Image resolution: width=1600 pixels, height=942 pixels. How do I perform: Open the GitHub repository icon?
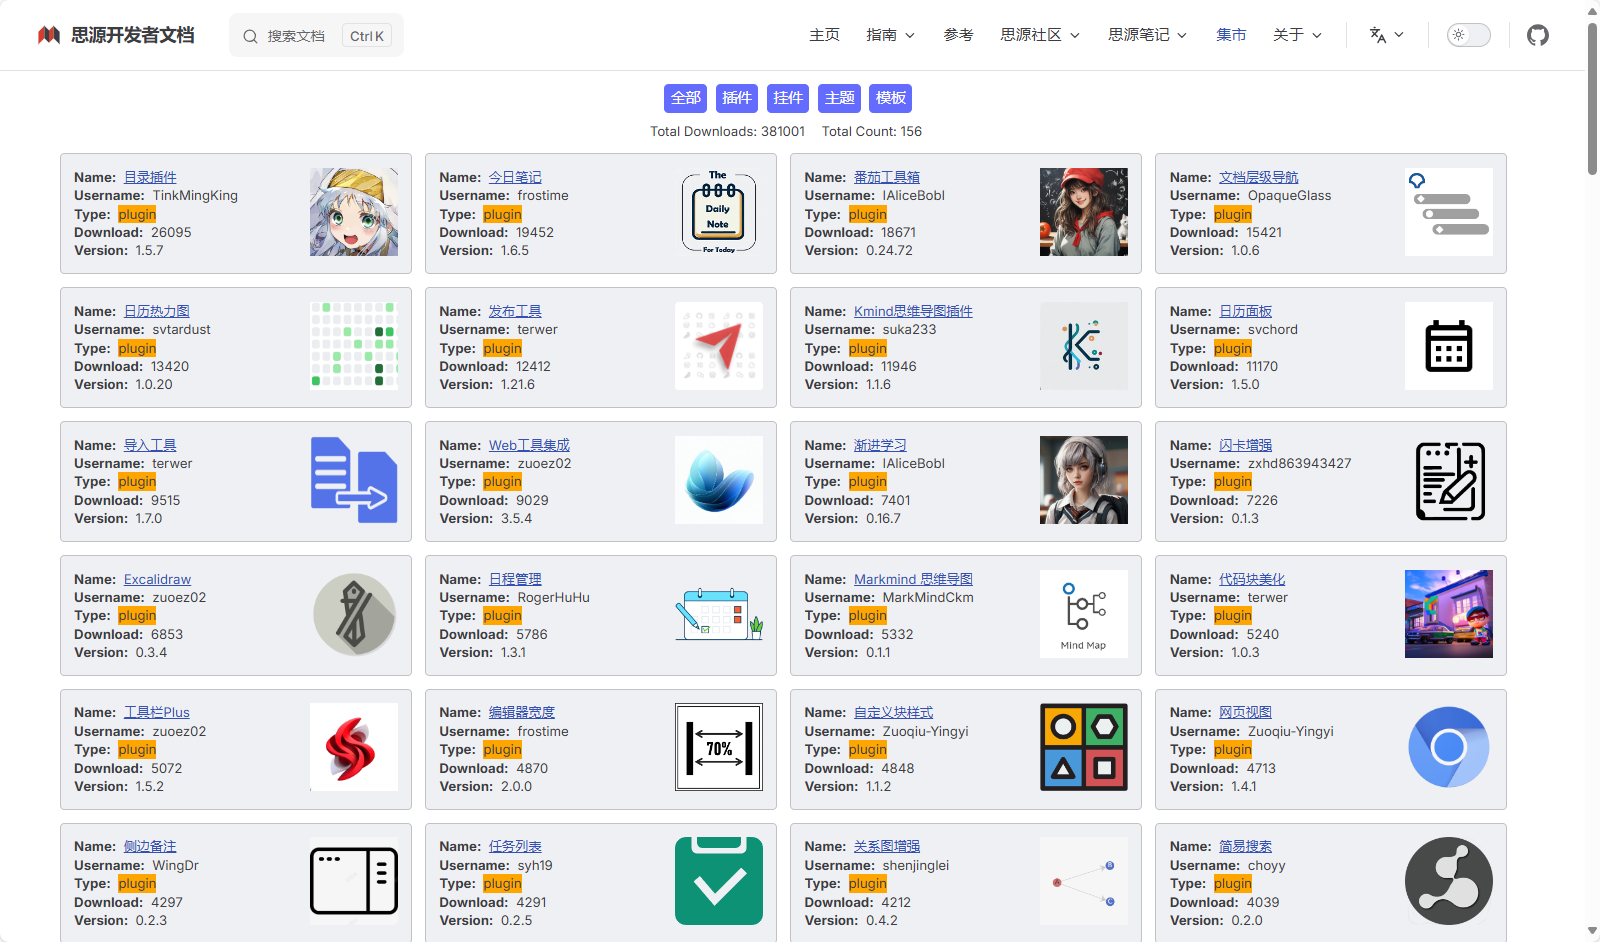[x=1538, y=35]
